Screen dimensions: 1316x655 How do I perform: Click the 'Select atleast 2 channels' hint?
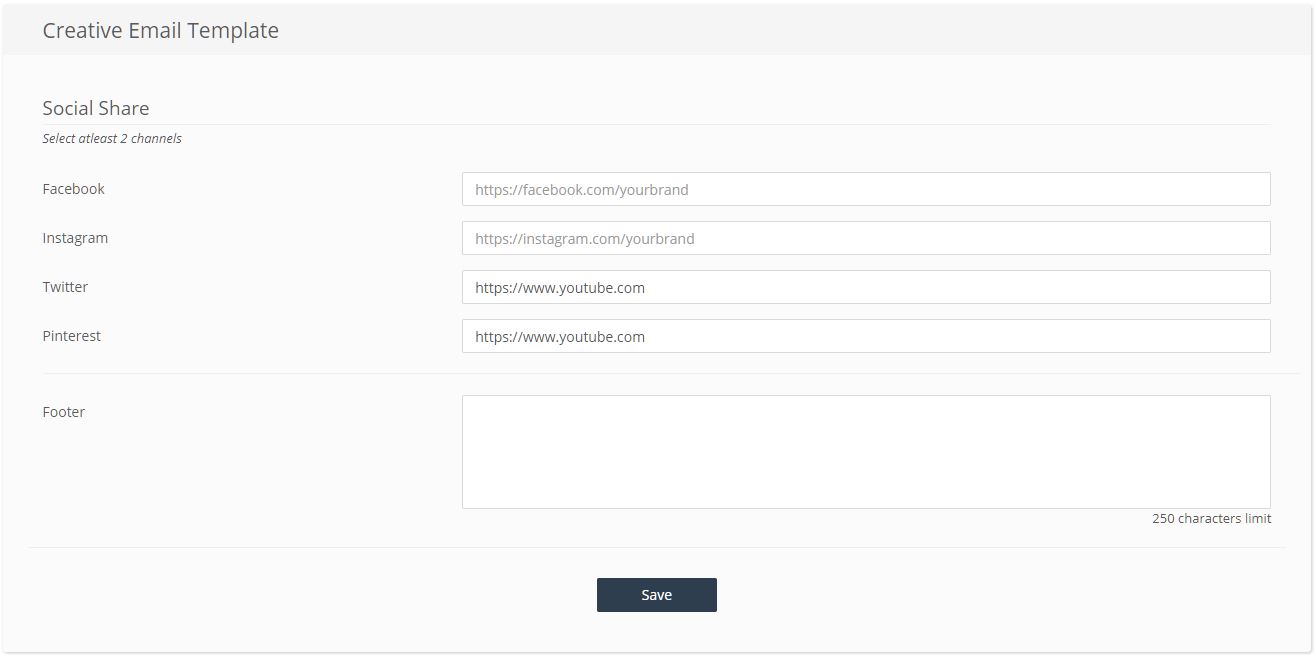(x=112, y=139)
